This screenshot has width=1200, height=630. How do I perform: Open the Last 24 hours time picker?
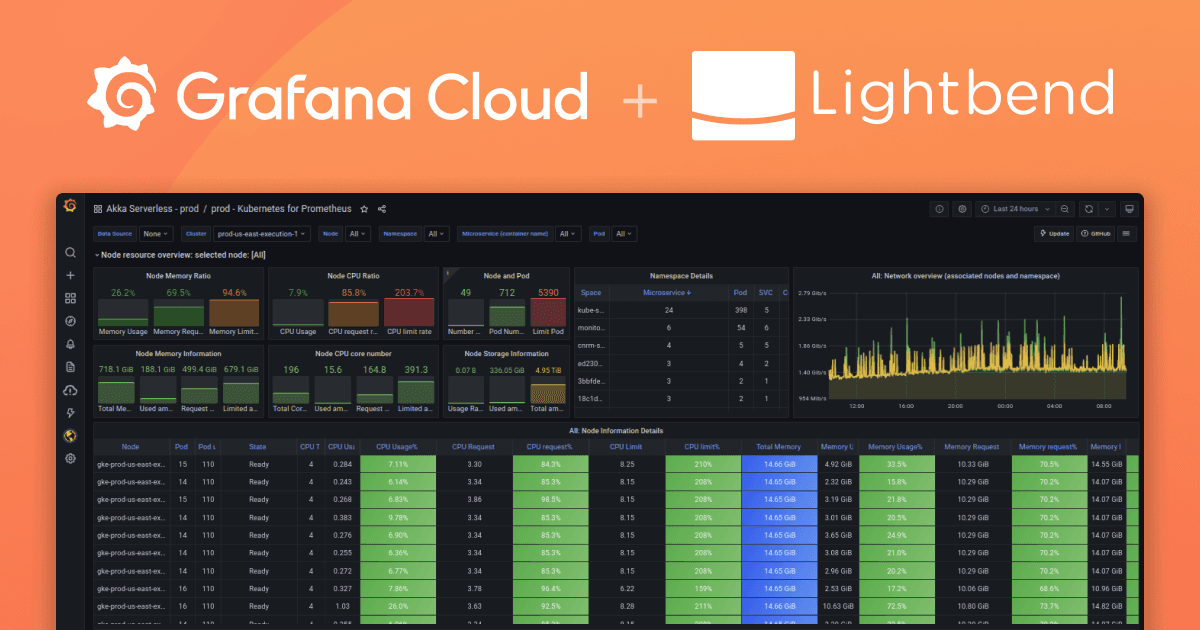click(x=1013, y=208)
